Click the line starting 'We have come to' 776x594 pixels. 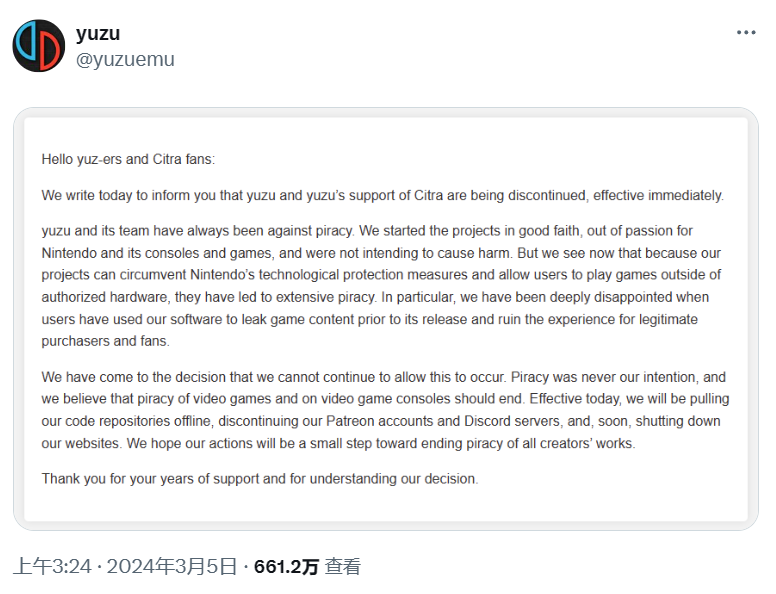click(384, 377)
